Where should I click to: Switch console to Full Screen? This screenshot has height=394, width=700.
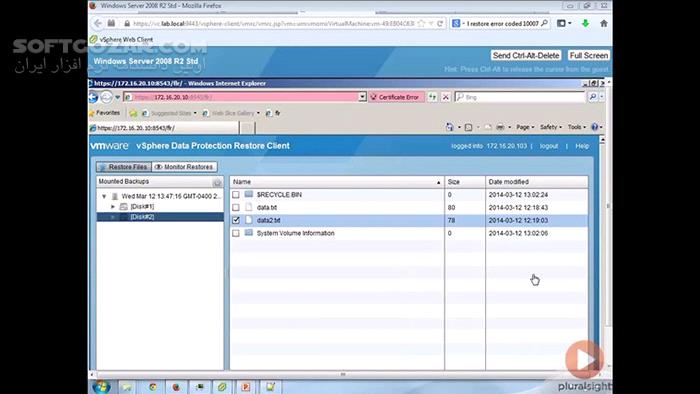point(589,55)
